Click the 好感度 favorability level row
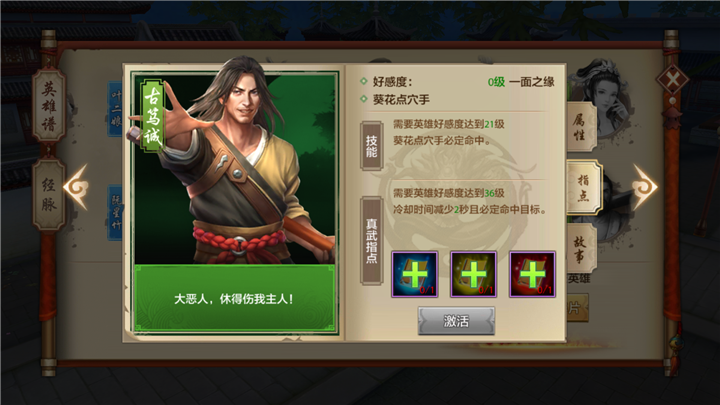 tap(457, 82)
